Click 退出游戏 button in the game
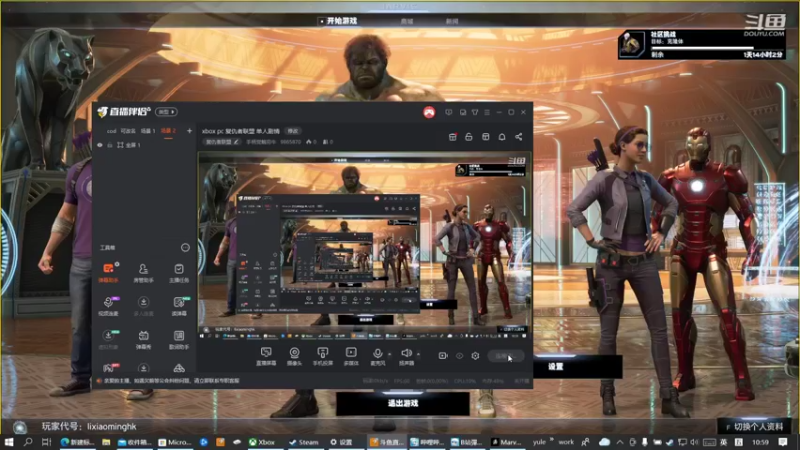This screenshot has height=450, width=800. [403, 403]
